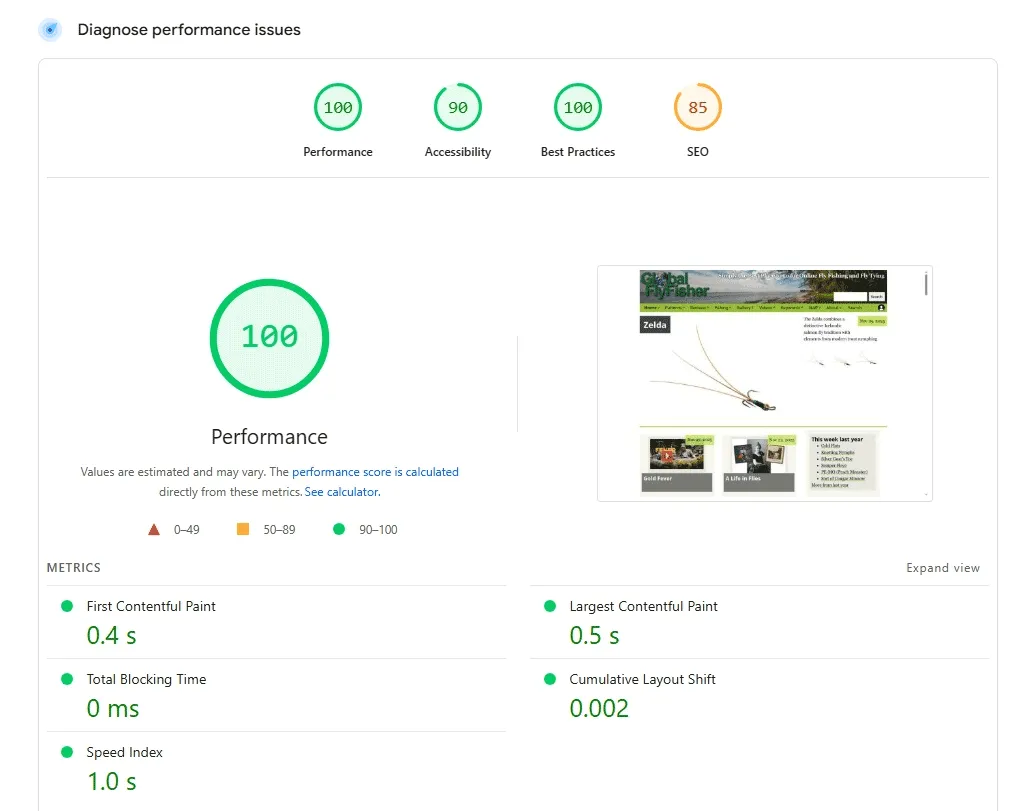Expand the Speed Index metric

tap(124, 752)
